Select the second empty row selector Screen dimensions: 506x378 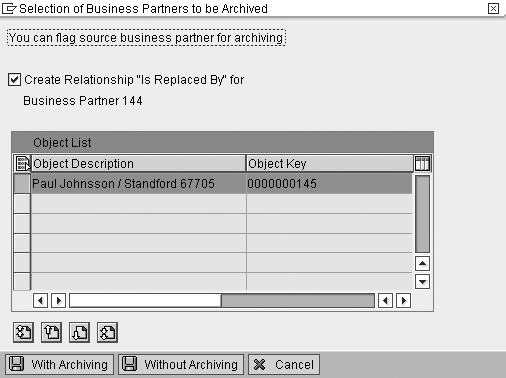[x=22, y=223]
